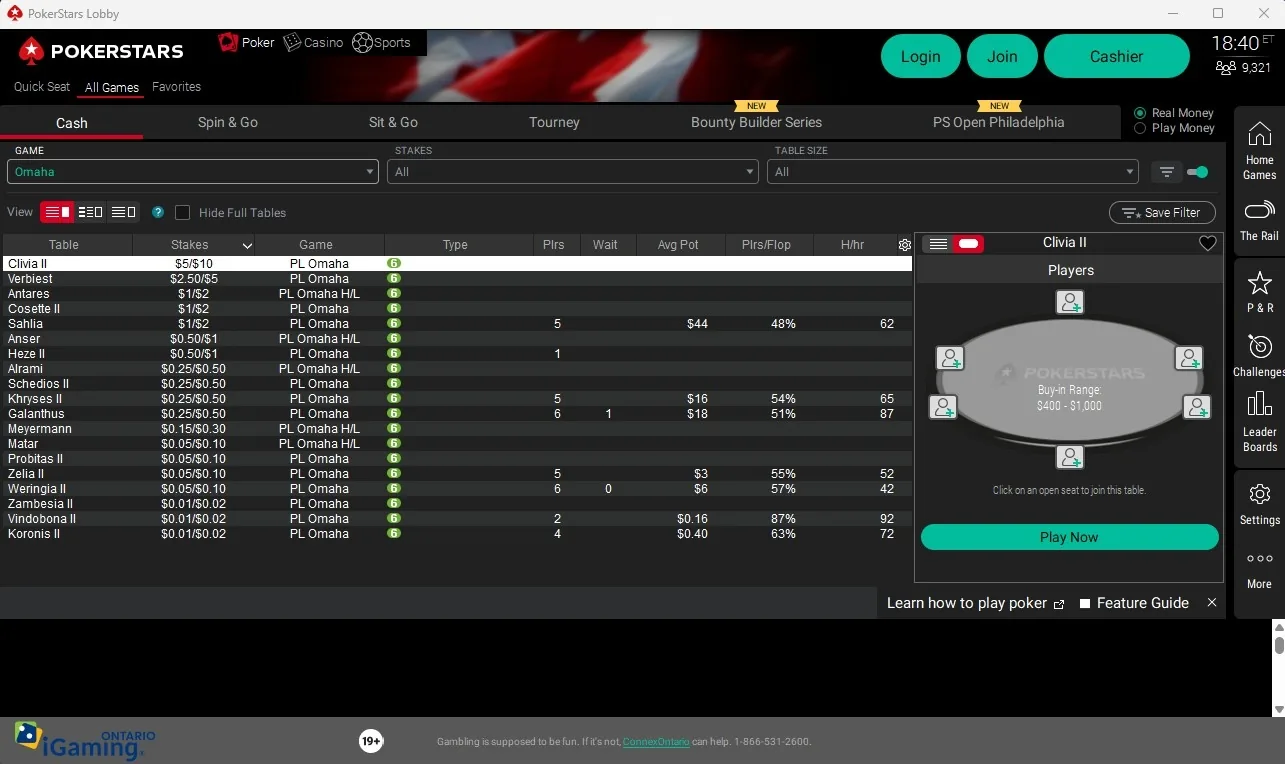
Task: Click the ConnexOntario help link
Action: point(656,742)
